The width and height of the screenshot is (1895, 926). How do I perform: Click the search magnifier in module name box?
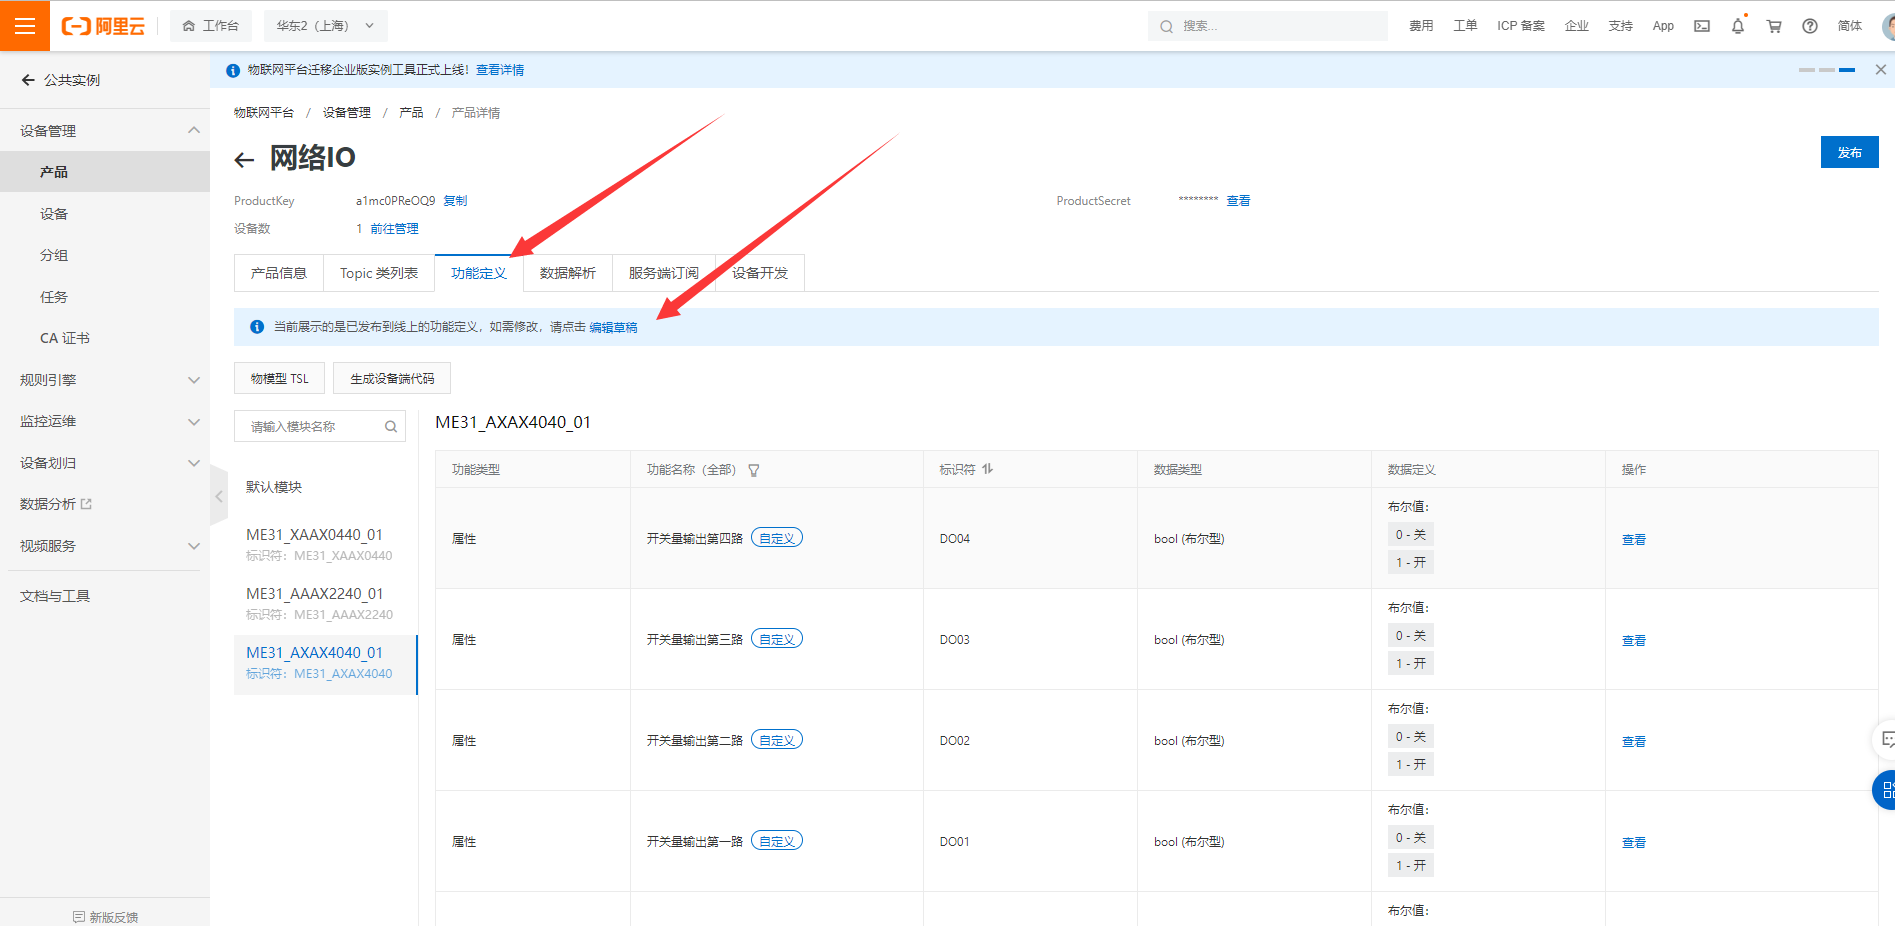(x=391, y=427)
